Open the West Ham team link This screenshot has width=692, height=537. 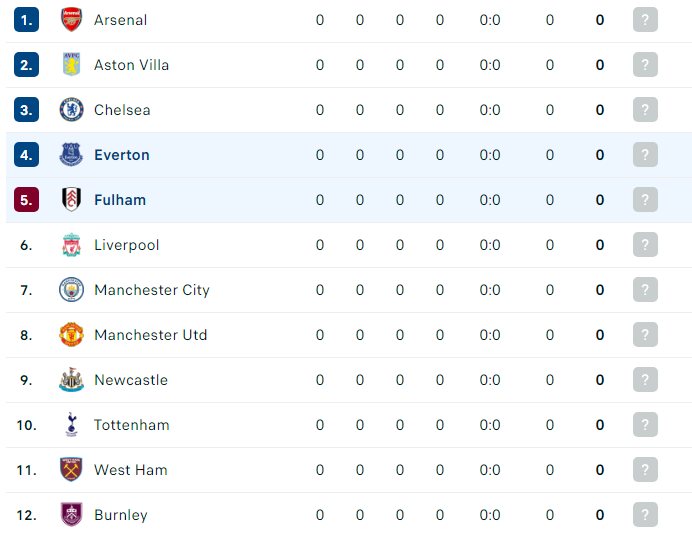click(x=131, y=470)
